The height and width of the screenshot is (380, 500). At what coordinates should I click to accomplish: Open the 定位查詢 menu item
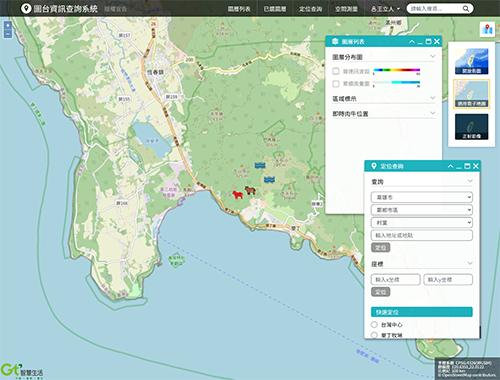tap(310, 9)
